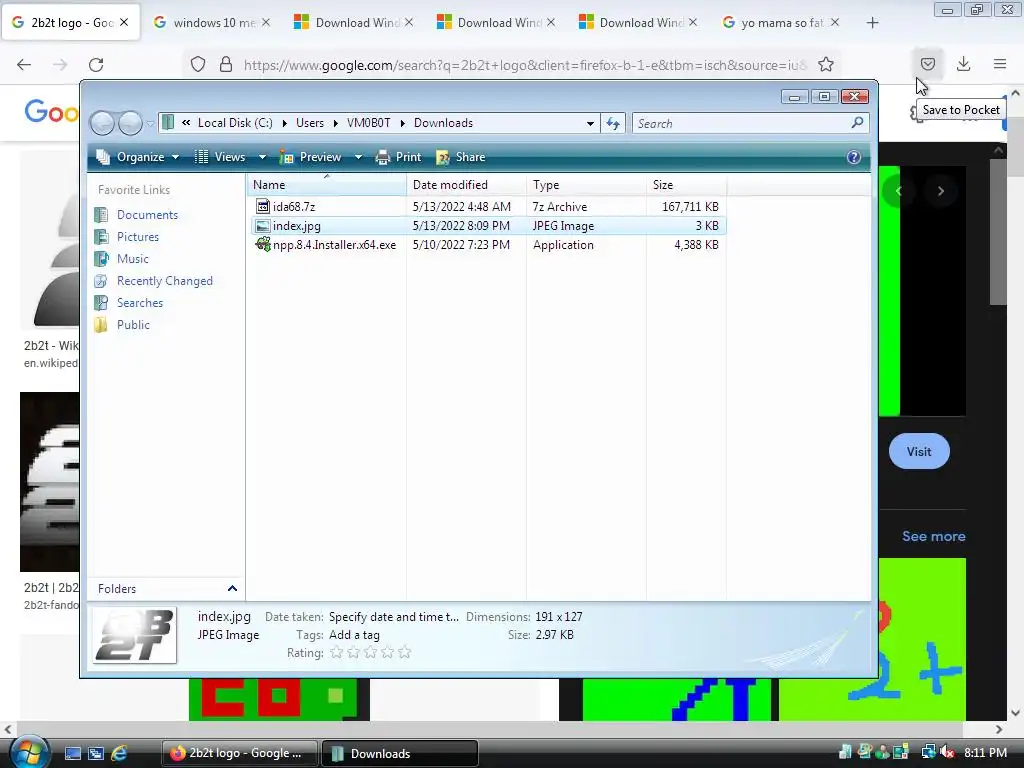Image resolution: width=1024 pixels, height=768 pixels.
Task: Click 'See more' link in Google image panel
Action: (x=933, y=536)
